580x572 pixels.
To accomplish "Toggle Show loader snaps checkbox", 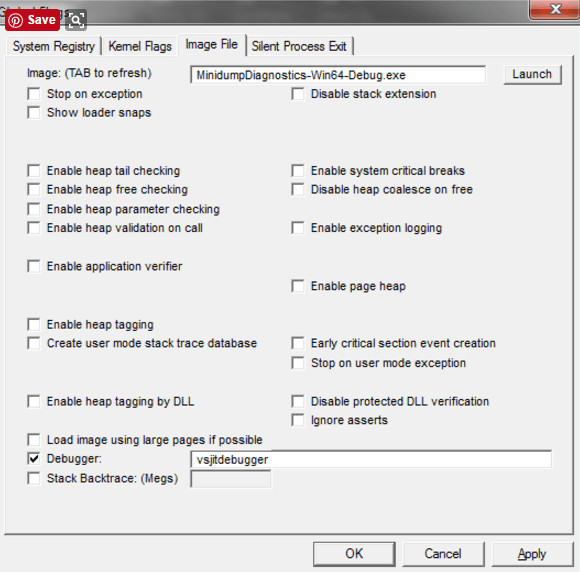I will tap(34, 112).
